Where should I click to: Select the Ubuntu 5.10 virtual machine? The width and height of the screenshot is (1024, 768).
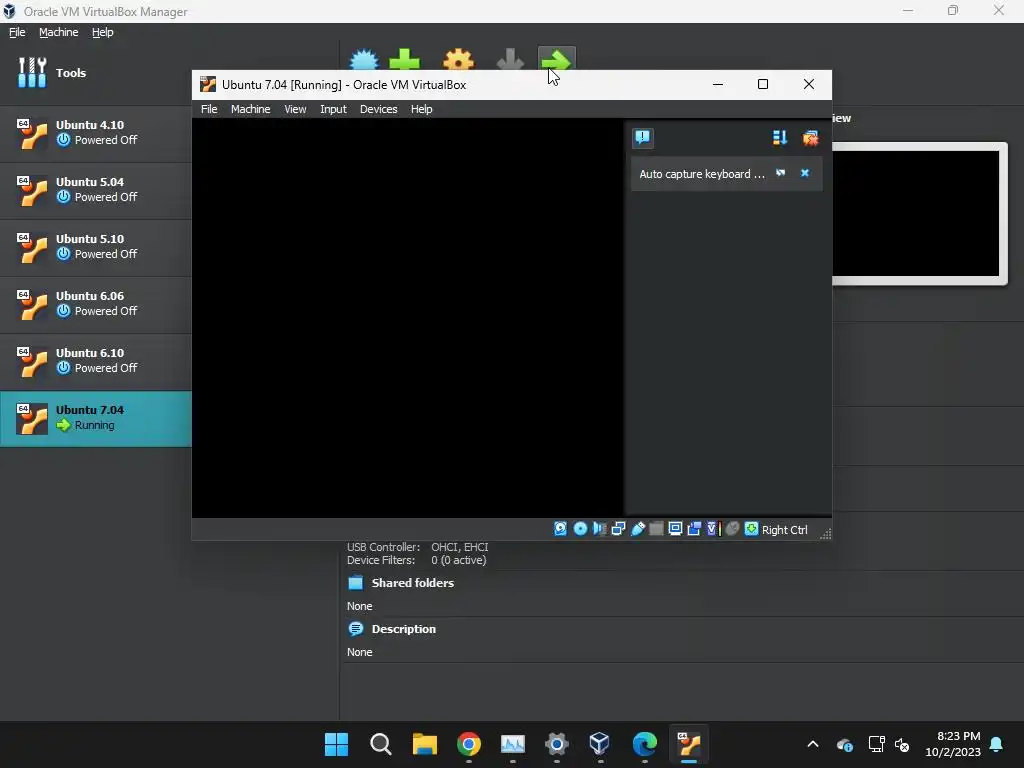tap(95, 247)
